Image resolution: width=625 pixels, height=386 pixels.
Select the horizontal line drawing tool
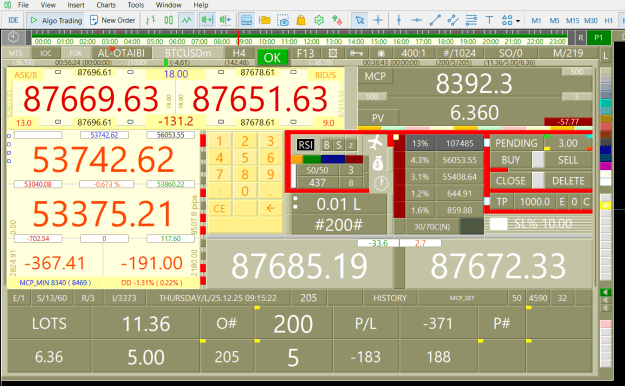(x=417, y=20)
